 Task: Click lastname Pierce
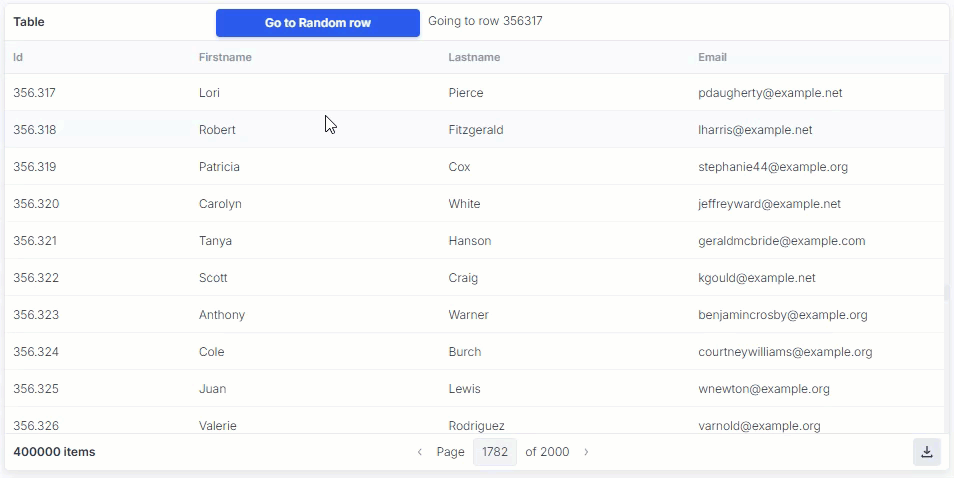(466, 93)
